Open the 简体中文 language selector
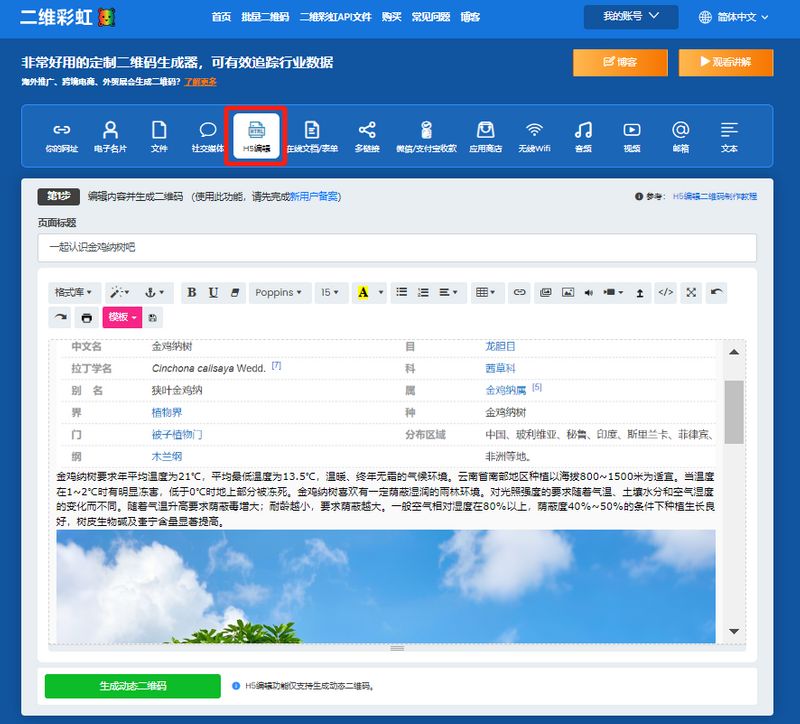 click(x=733, y=17)
